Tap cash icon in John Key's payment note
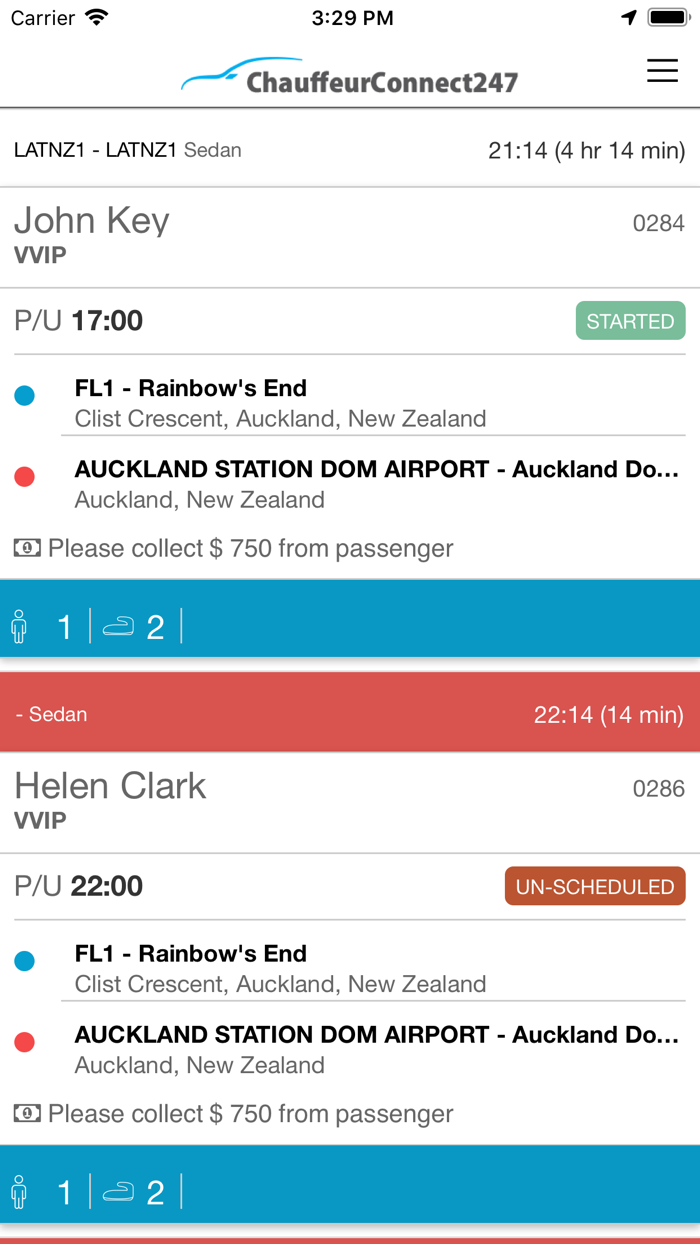700x1244 pixels. pyautogui.click(x=27, y=548)
